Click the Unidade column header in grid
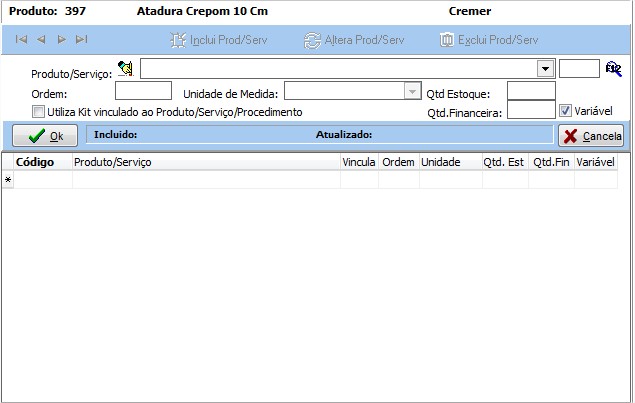 [x=440, y=162]
